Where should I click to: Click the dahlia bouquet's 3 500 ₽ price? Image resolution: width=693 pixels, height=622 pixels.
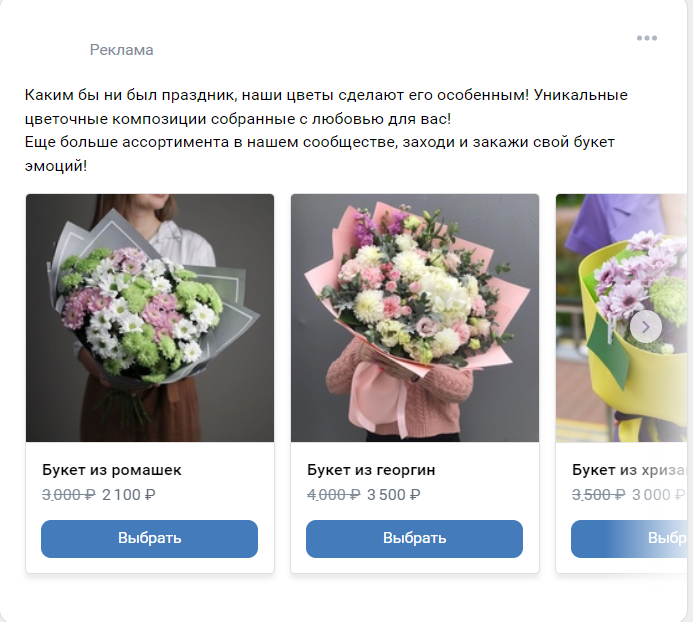(x=394, y=494)
